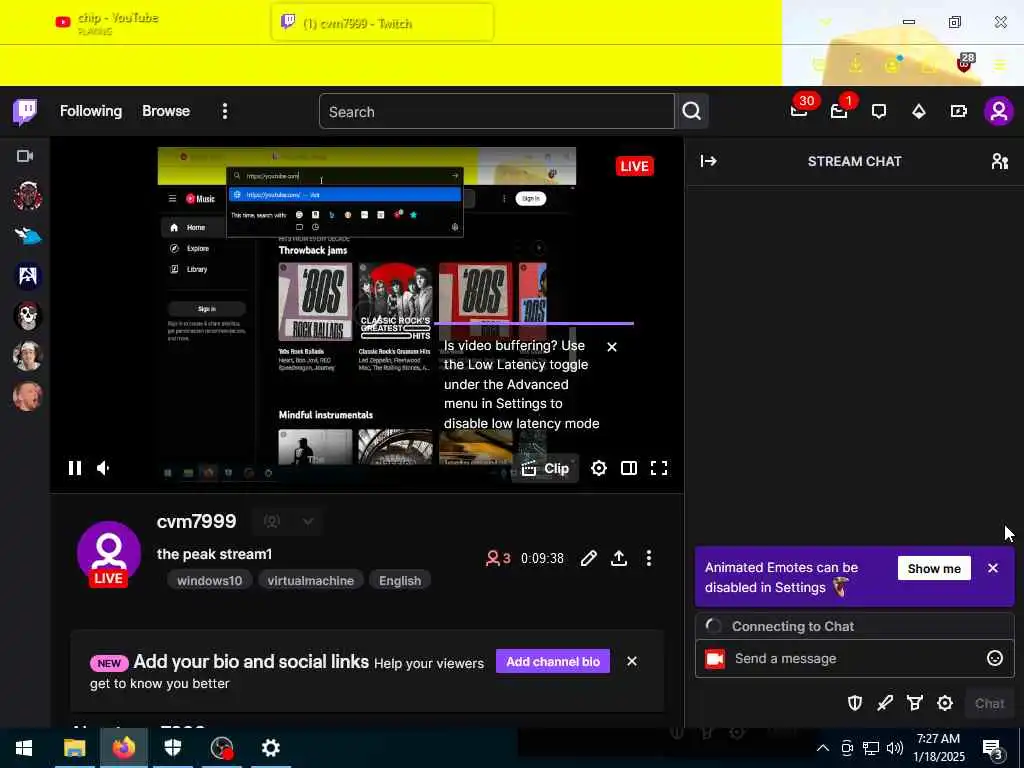Open File Explorer from the taskbar
The height and width of the screenshot is (768, 1024).
[x=74, y=748]
